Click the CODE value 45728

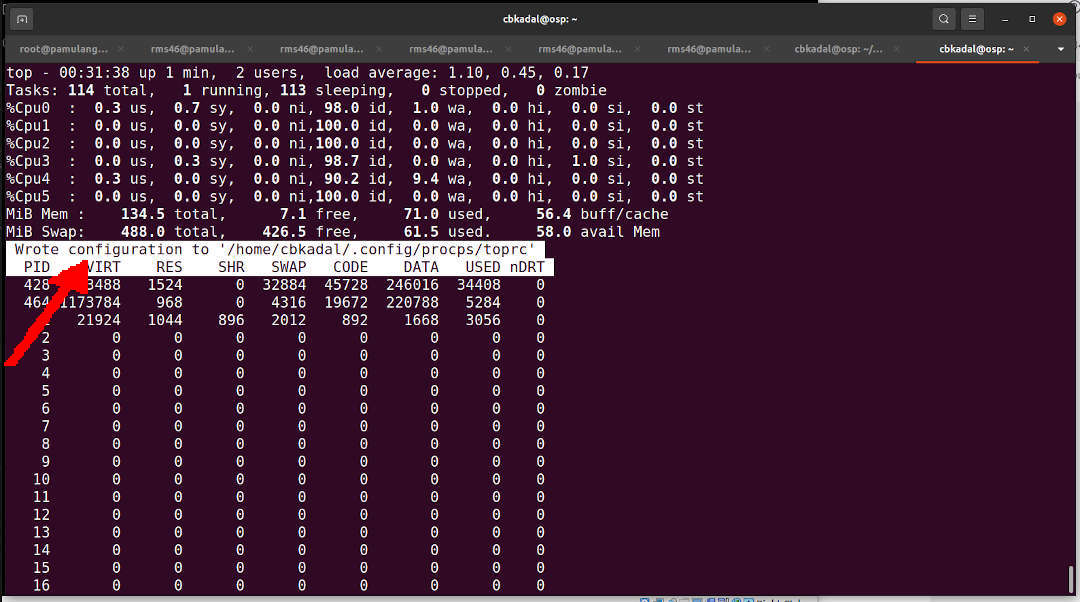point(346,285)
